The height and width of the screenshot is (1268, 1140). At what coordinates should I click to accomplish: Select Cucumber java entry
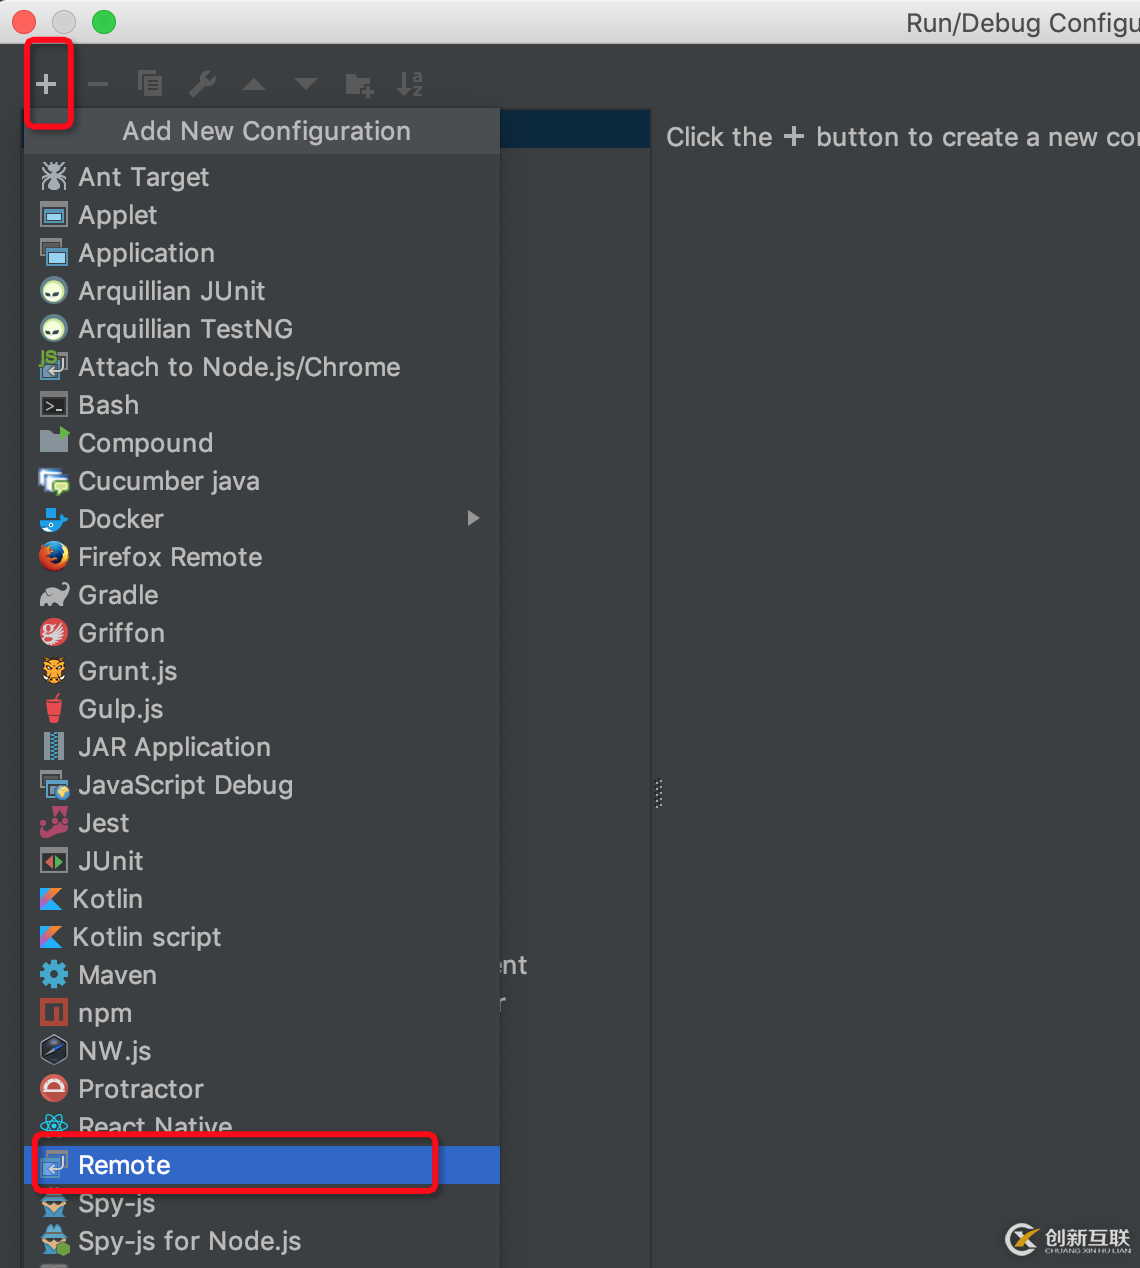click(x=262, y=481)
